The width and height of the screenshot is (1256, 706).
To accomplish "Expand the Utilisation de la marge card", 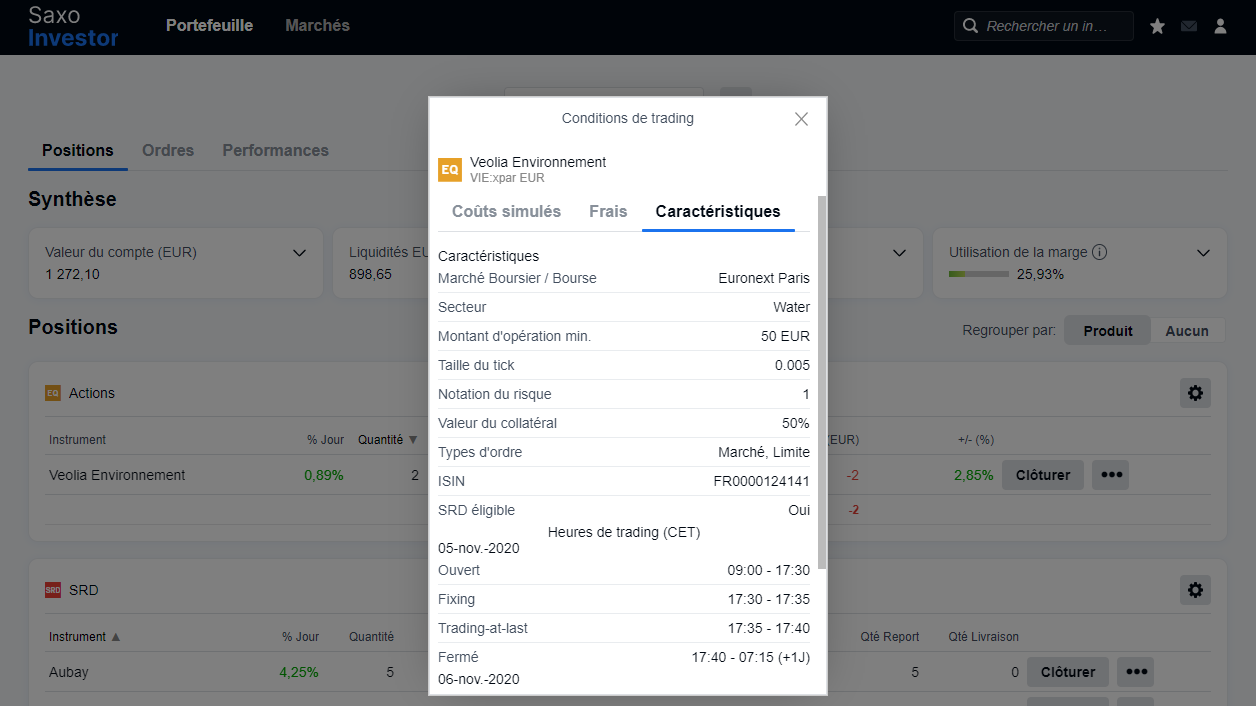I will click(1203, 253).
